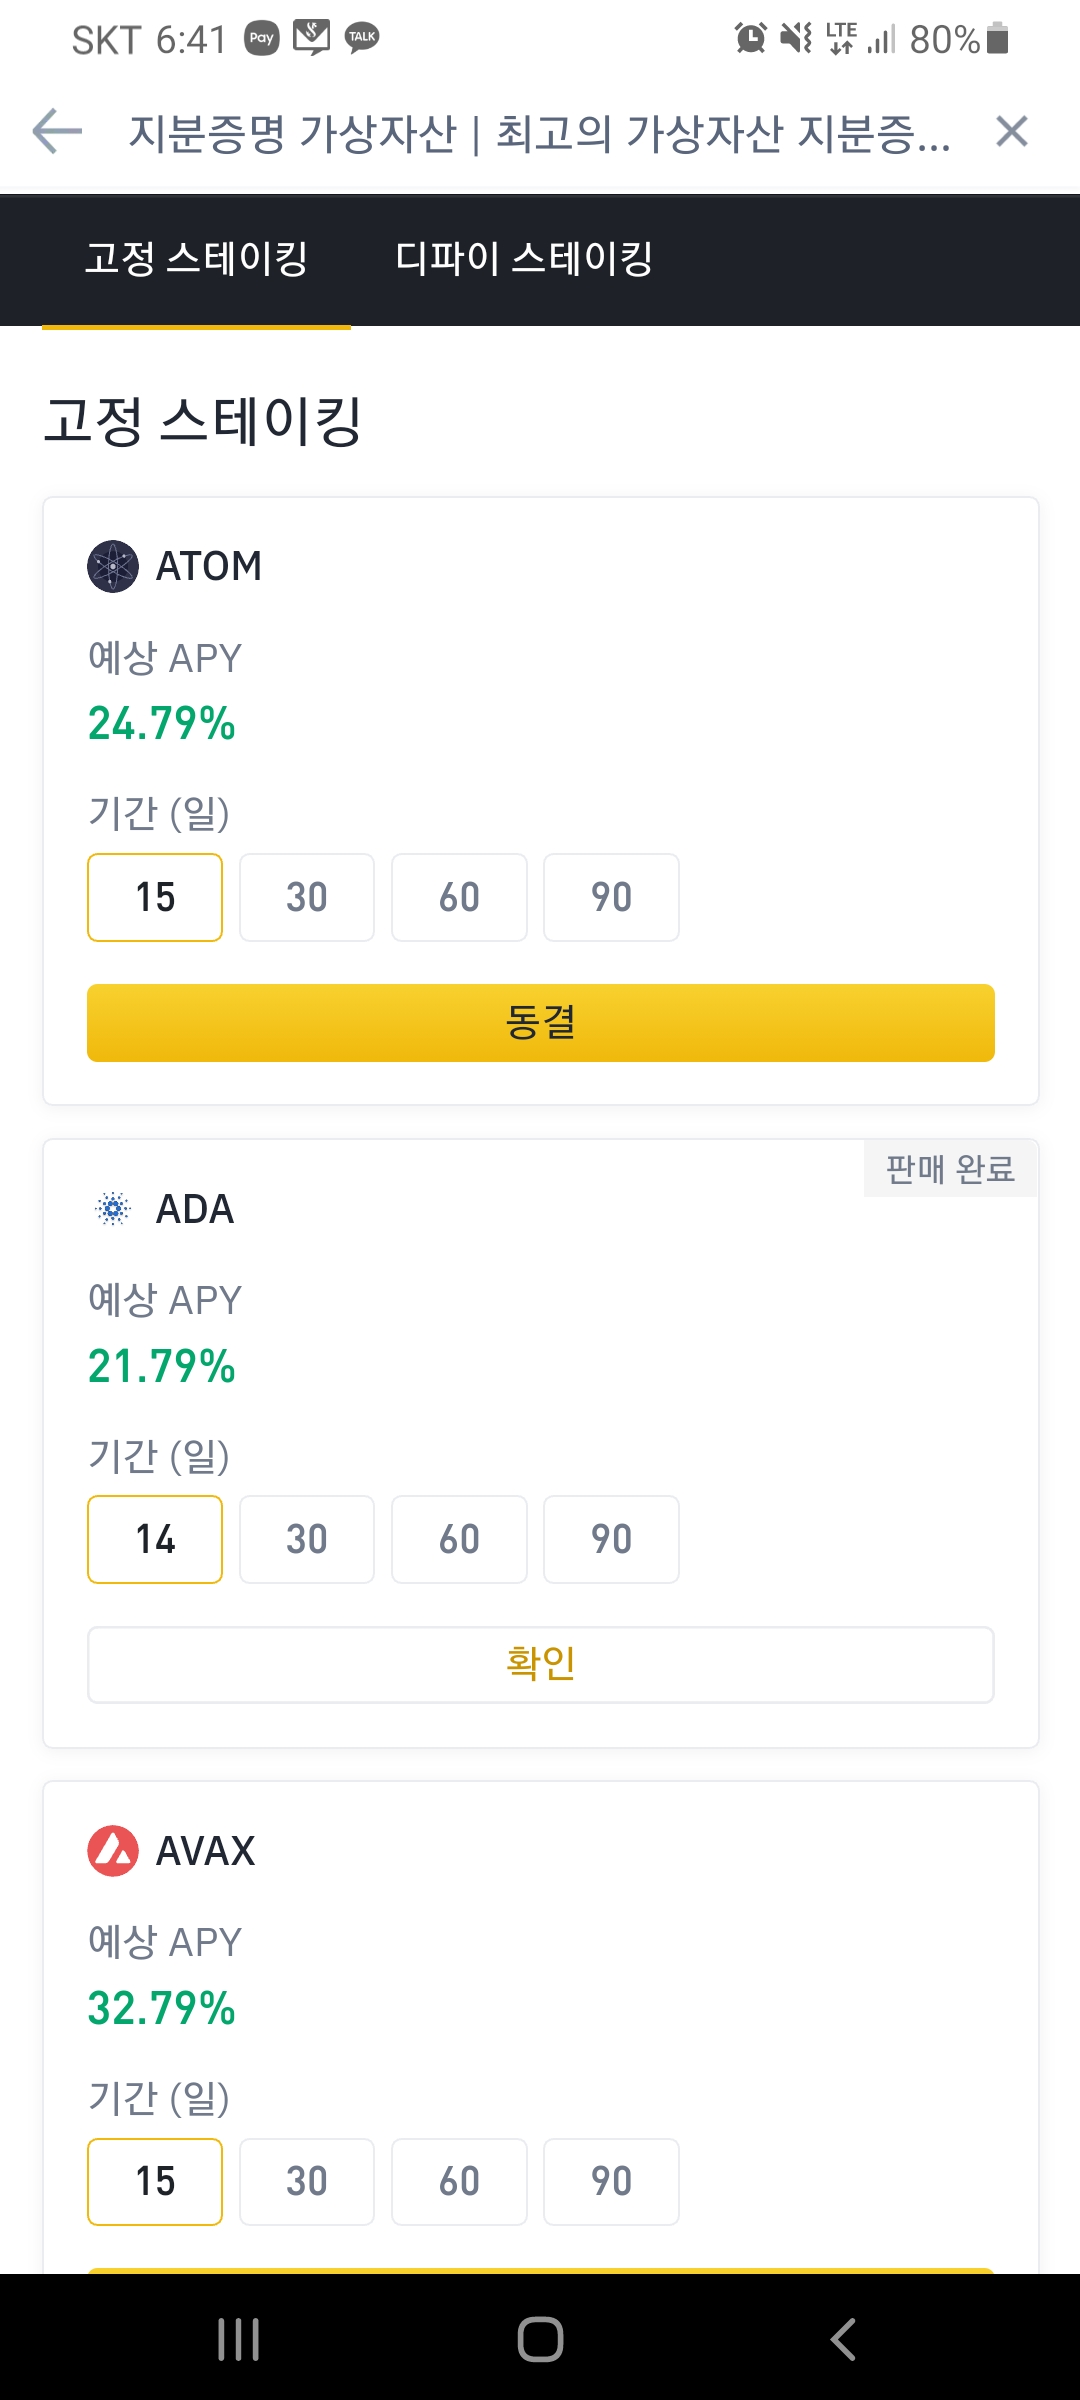
Task: Select the 60-day period for ADA
Action: point(459,1539)
